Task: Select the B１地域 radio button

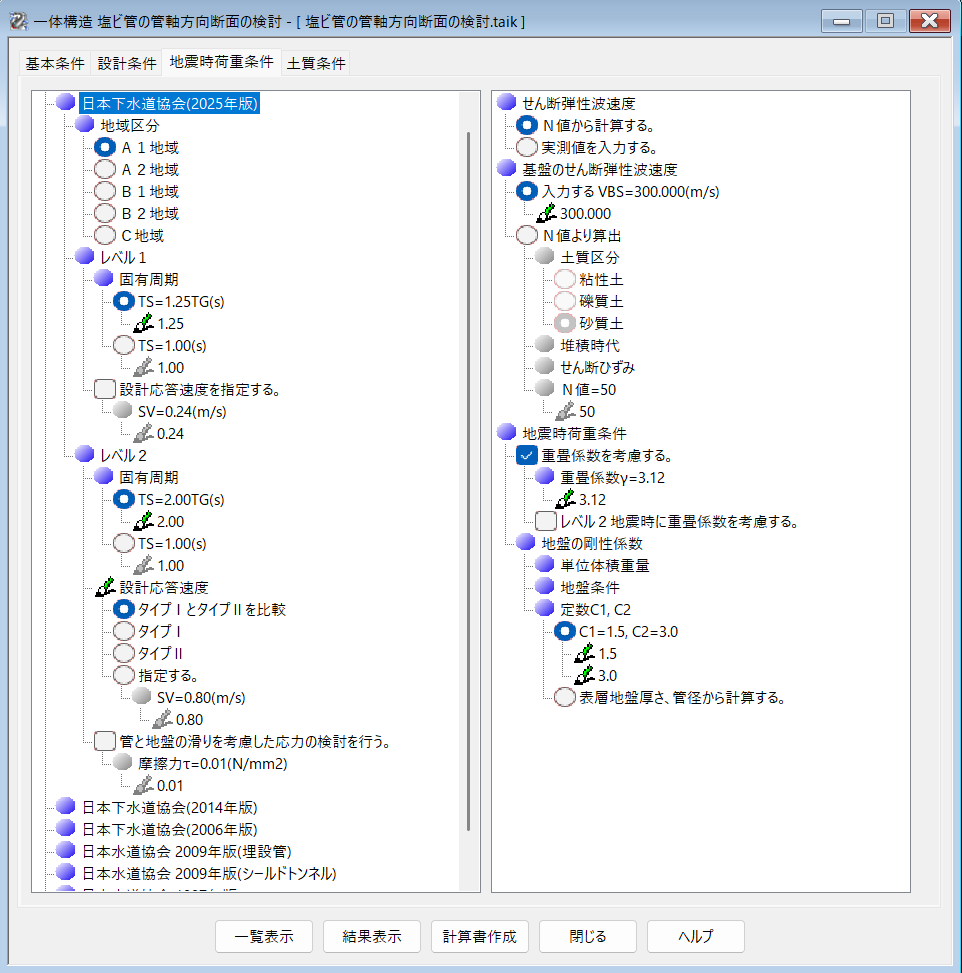Action: pyautogui.click(x=105, y=191)
